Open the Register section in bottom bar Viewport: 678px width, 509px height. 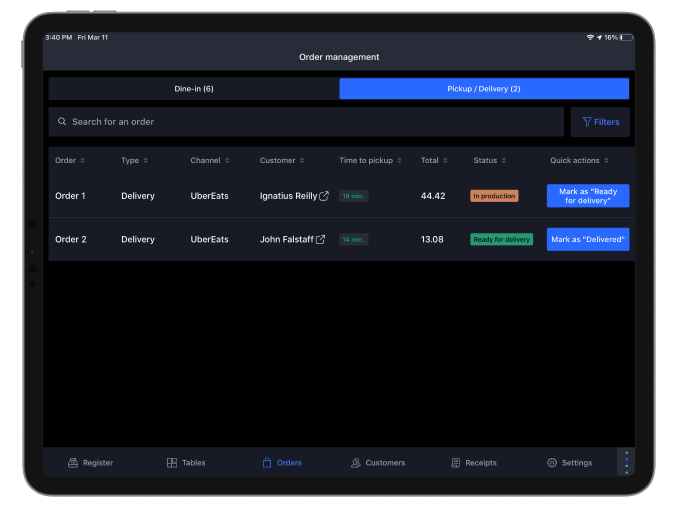point(90,463)
